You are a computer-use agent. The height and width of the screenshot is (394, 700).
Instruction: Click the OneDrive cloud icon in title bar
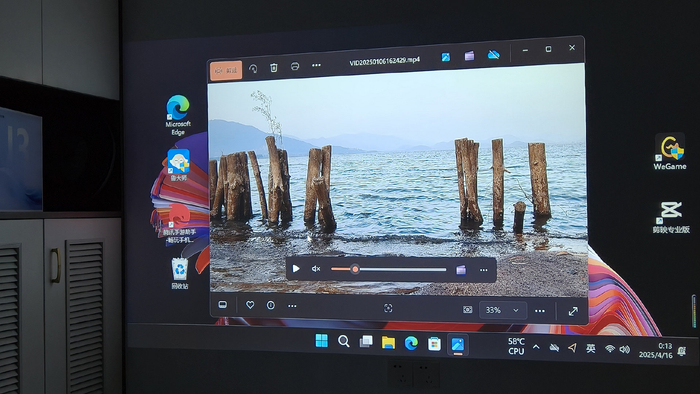click(x=493, y=54)
